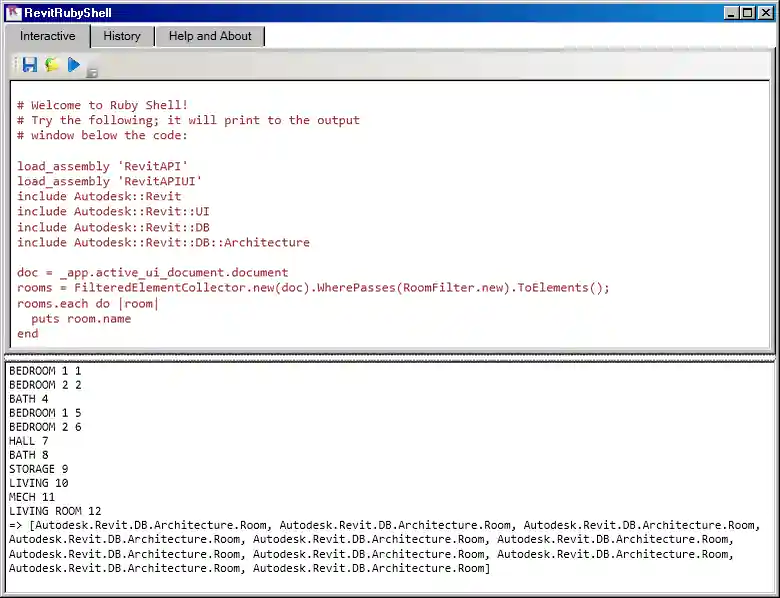Click the 'STORAGE 9' line in output
780x598 pixels.
39,469
